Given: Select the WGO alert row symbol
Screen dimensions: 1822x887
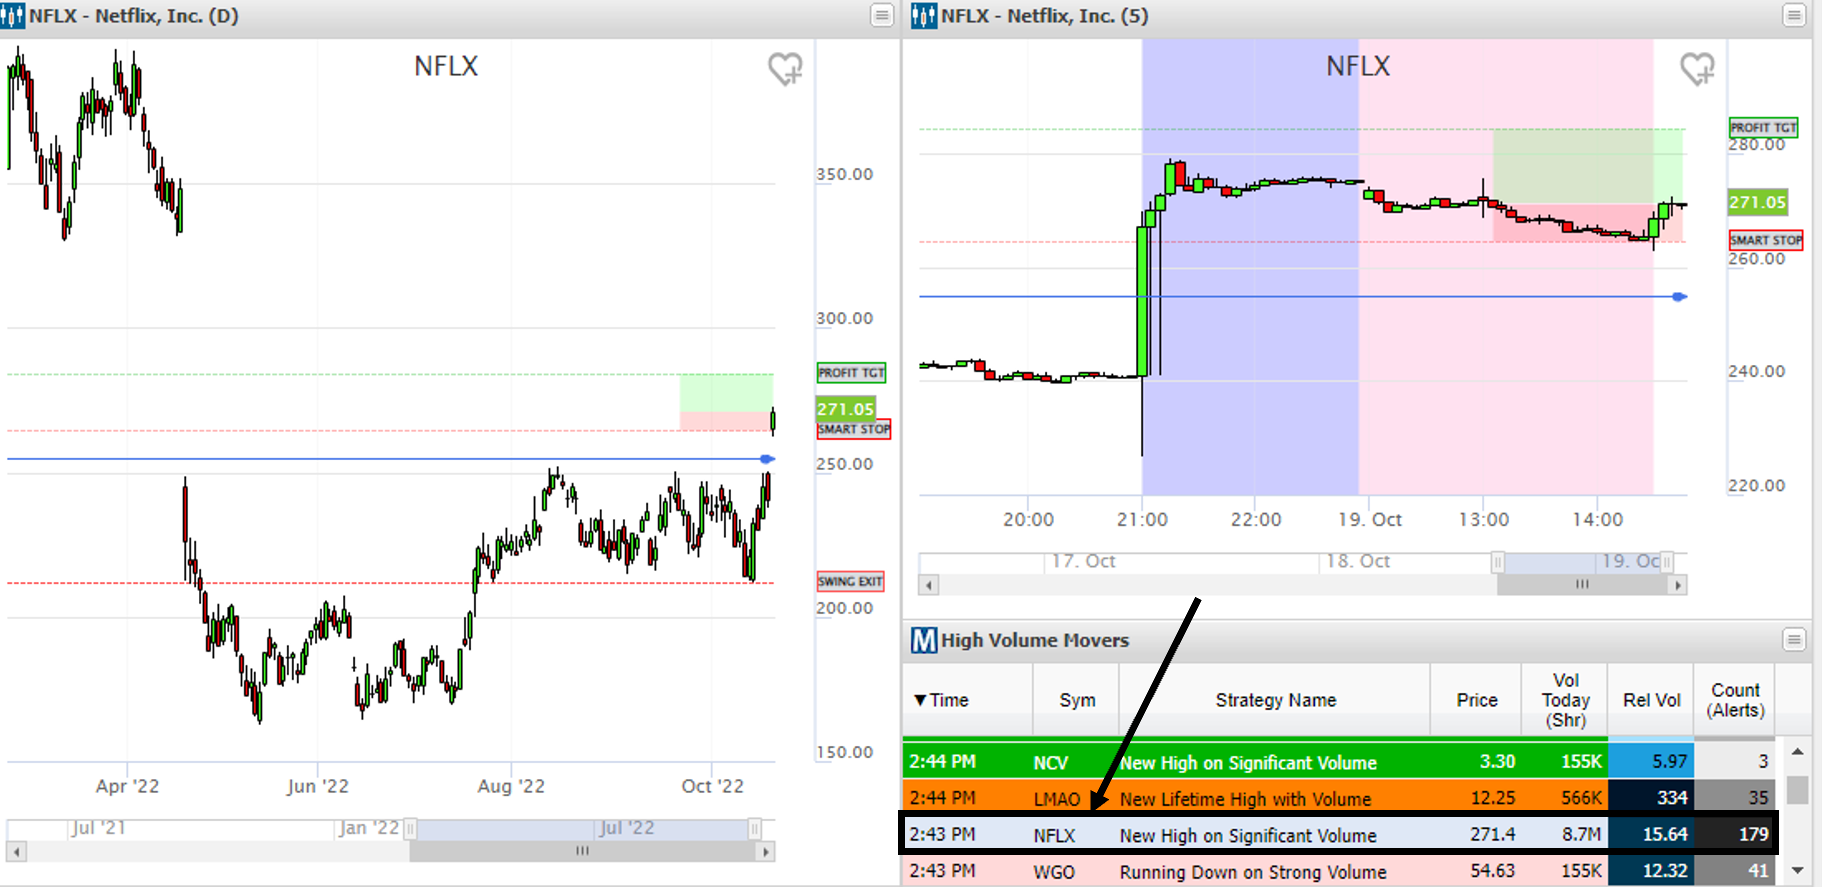Looking at the screenshot, I should 1054,871.
